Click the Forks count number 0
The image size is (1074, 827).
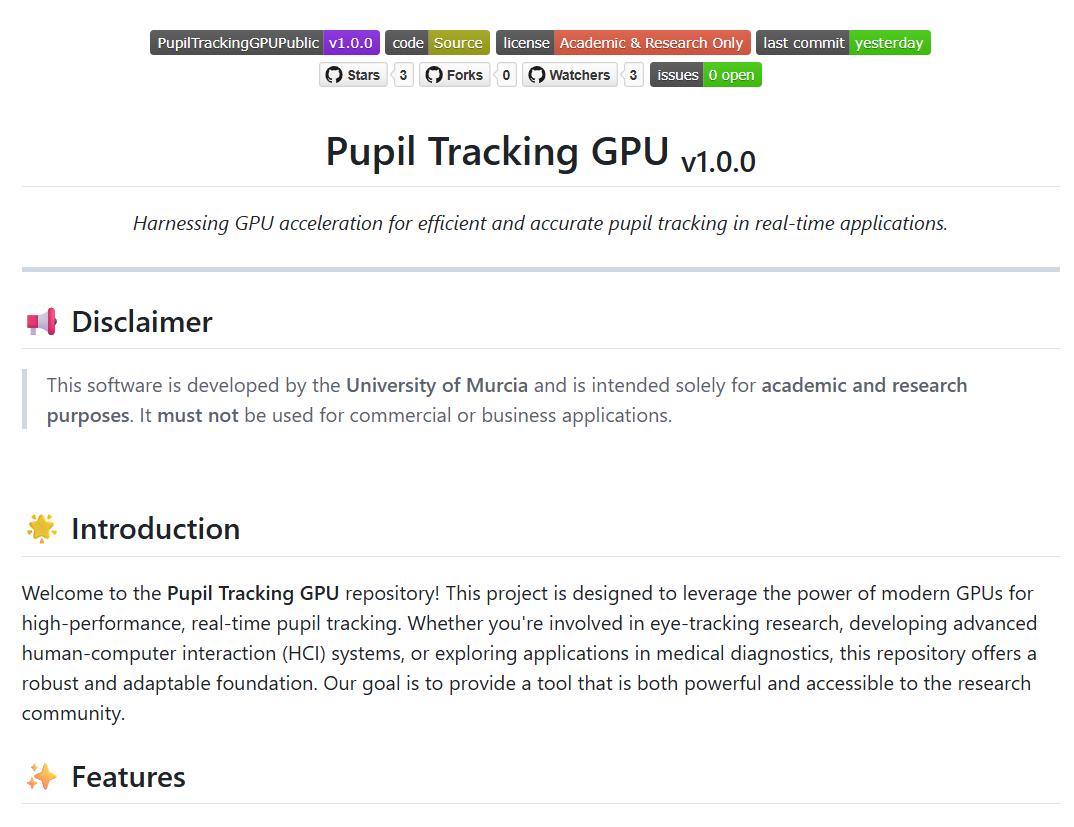click(506, 75)
